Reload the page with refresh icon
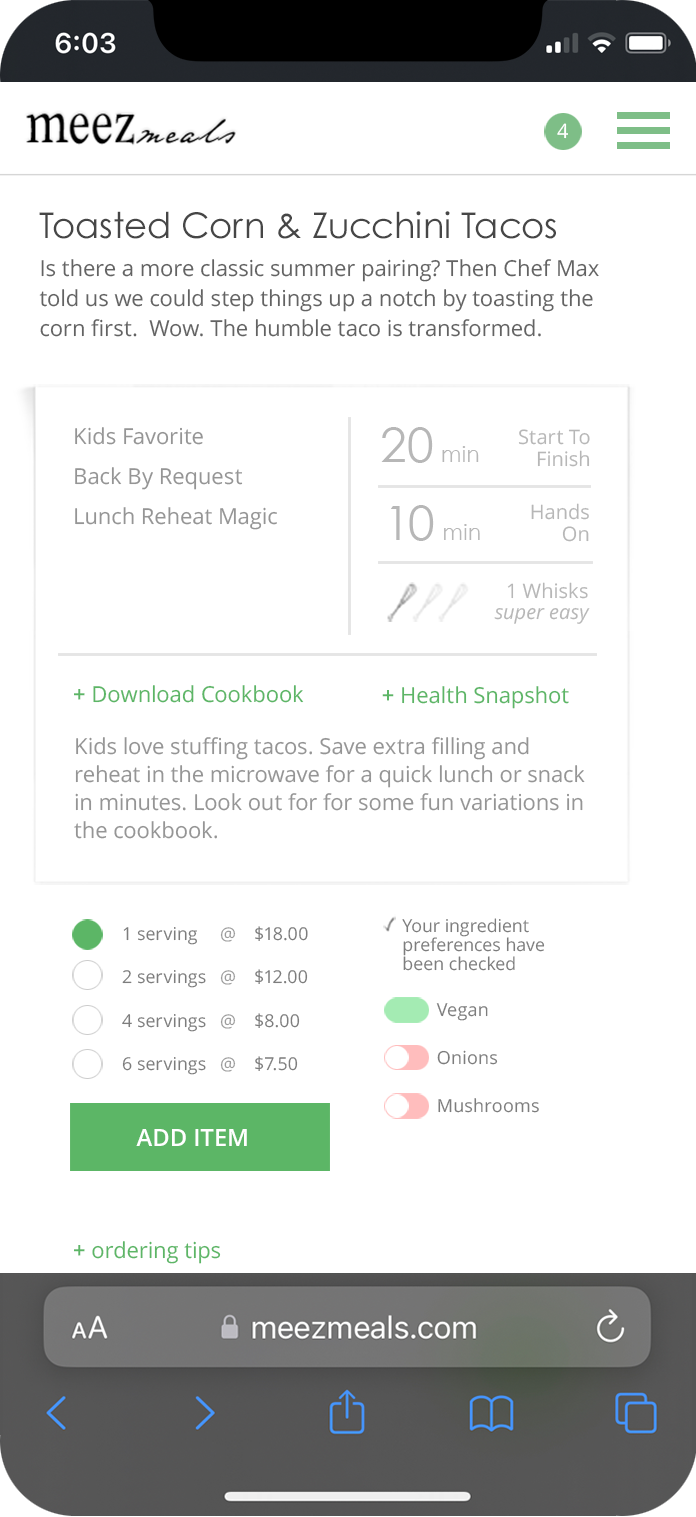Viewport: 696px width, 1517px height. click(x=609, y=1327)
